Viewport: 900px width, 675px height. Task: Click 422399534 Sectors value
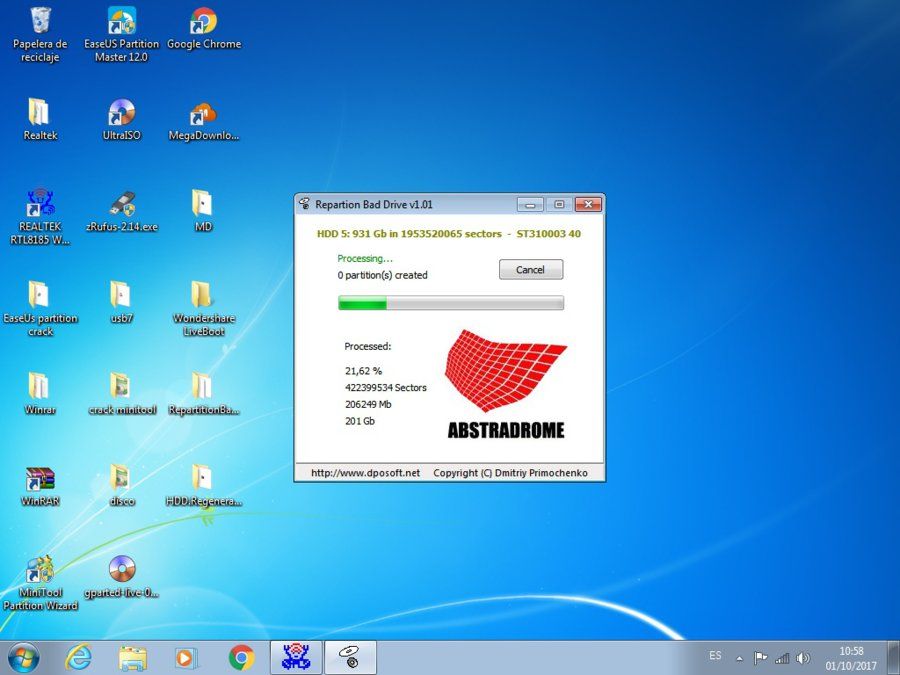coord(386,387)
